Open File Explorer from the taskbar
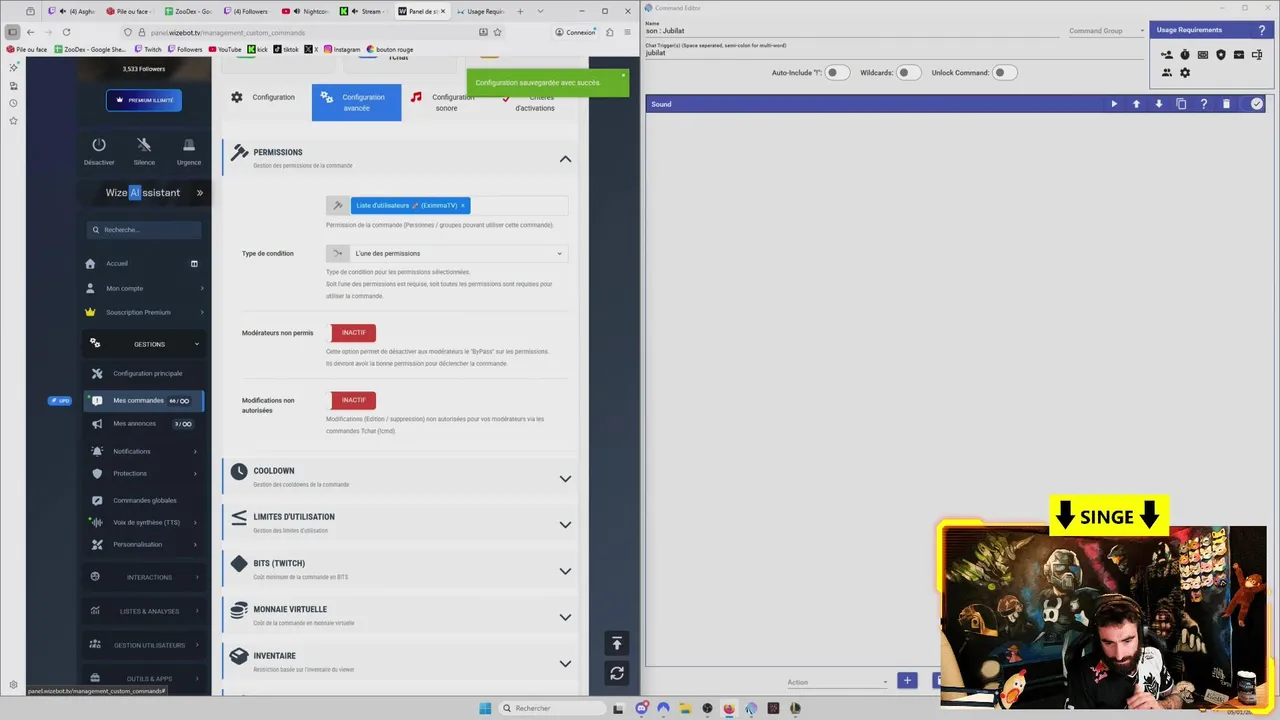Screen dimensions: 1280x720 coord(685,708)
